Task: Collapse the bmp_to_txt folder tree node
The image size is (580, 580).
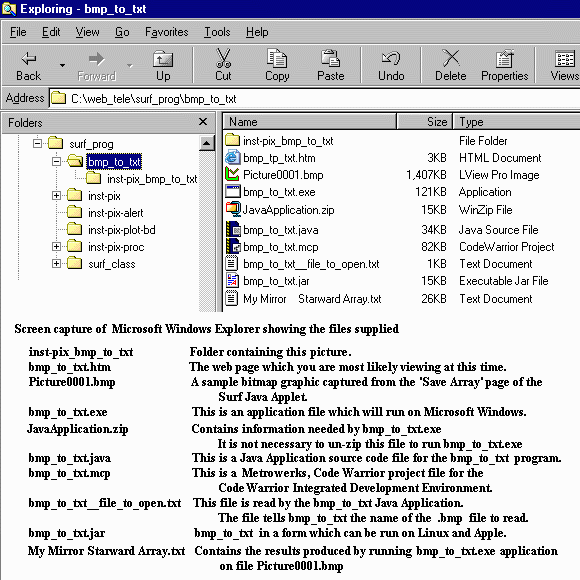Action: click(x=56, y=161)
